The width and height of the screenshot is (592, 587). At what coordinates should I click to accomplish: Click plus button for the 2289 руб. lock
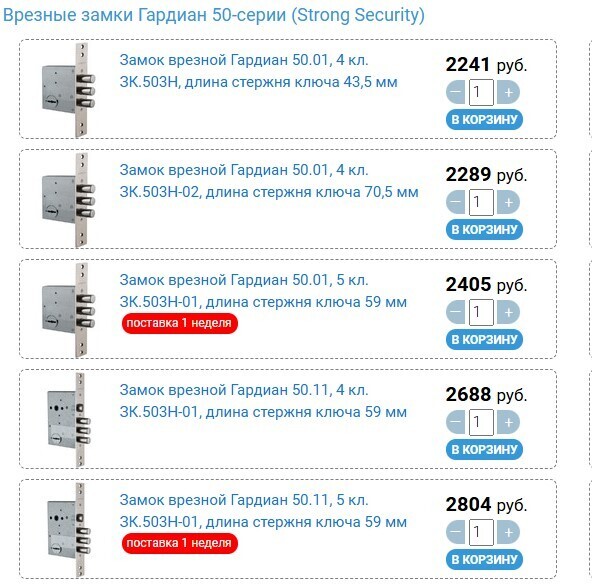[x=508, y=202]
